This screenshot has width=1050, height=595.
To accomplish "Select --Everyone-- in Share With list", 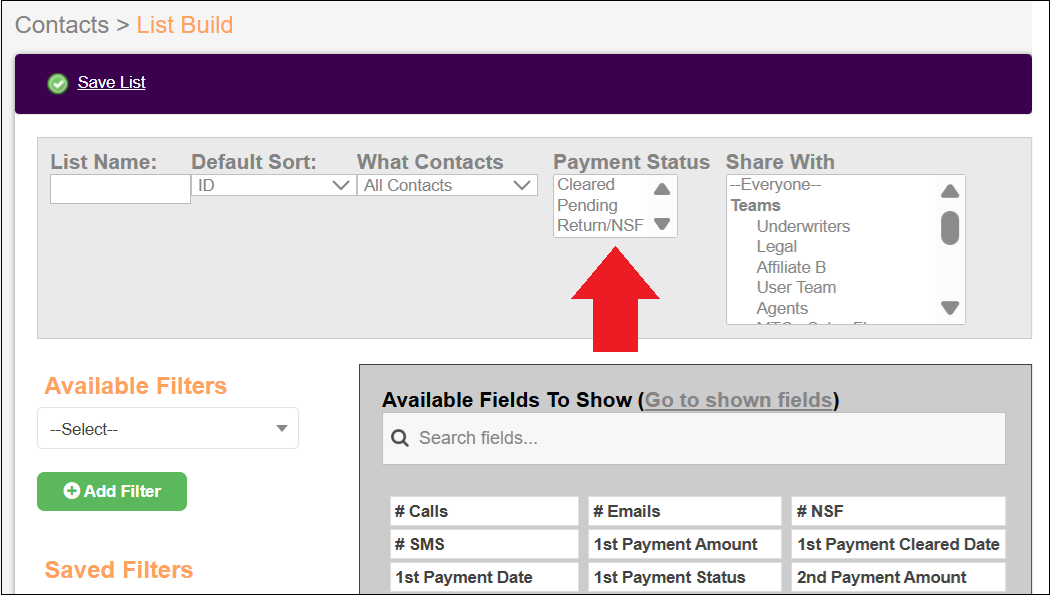I will 775,185.
